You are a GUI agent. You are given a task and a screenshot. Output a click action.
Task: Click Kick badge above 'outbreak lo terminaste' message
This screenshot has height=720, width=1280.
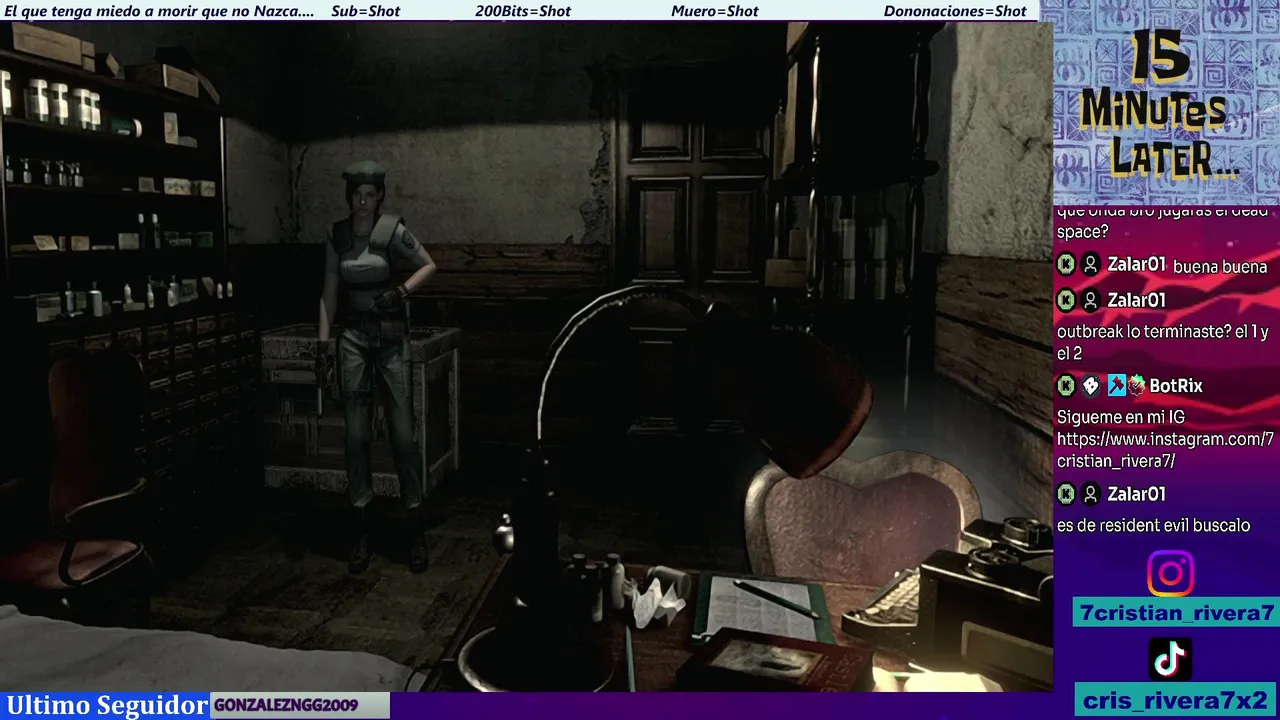tap(1066, 300)
